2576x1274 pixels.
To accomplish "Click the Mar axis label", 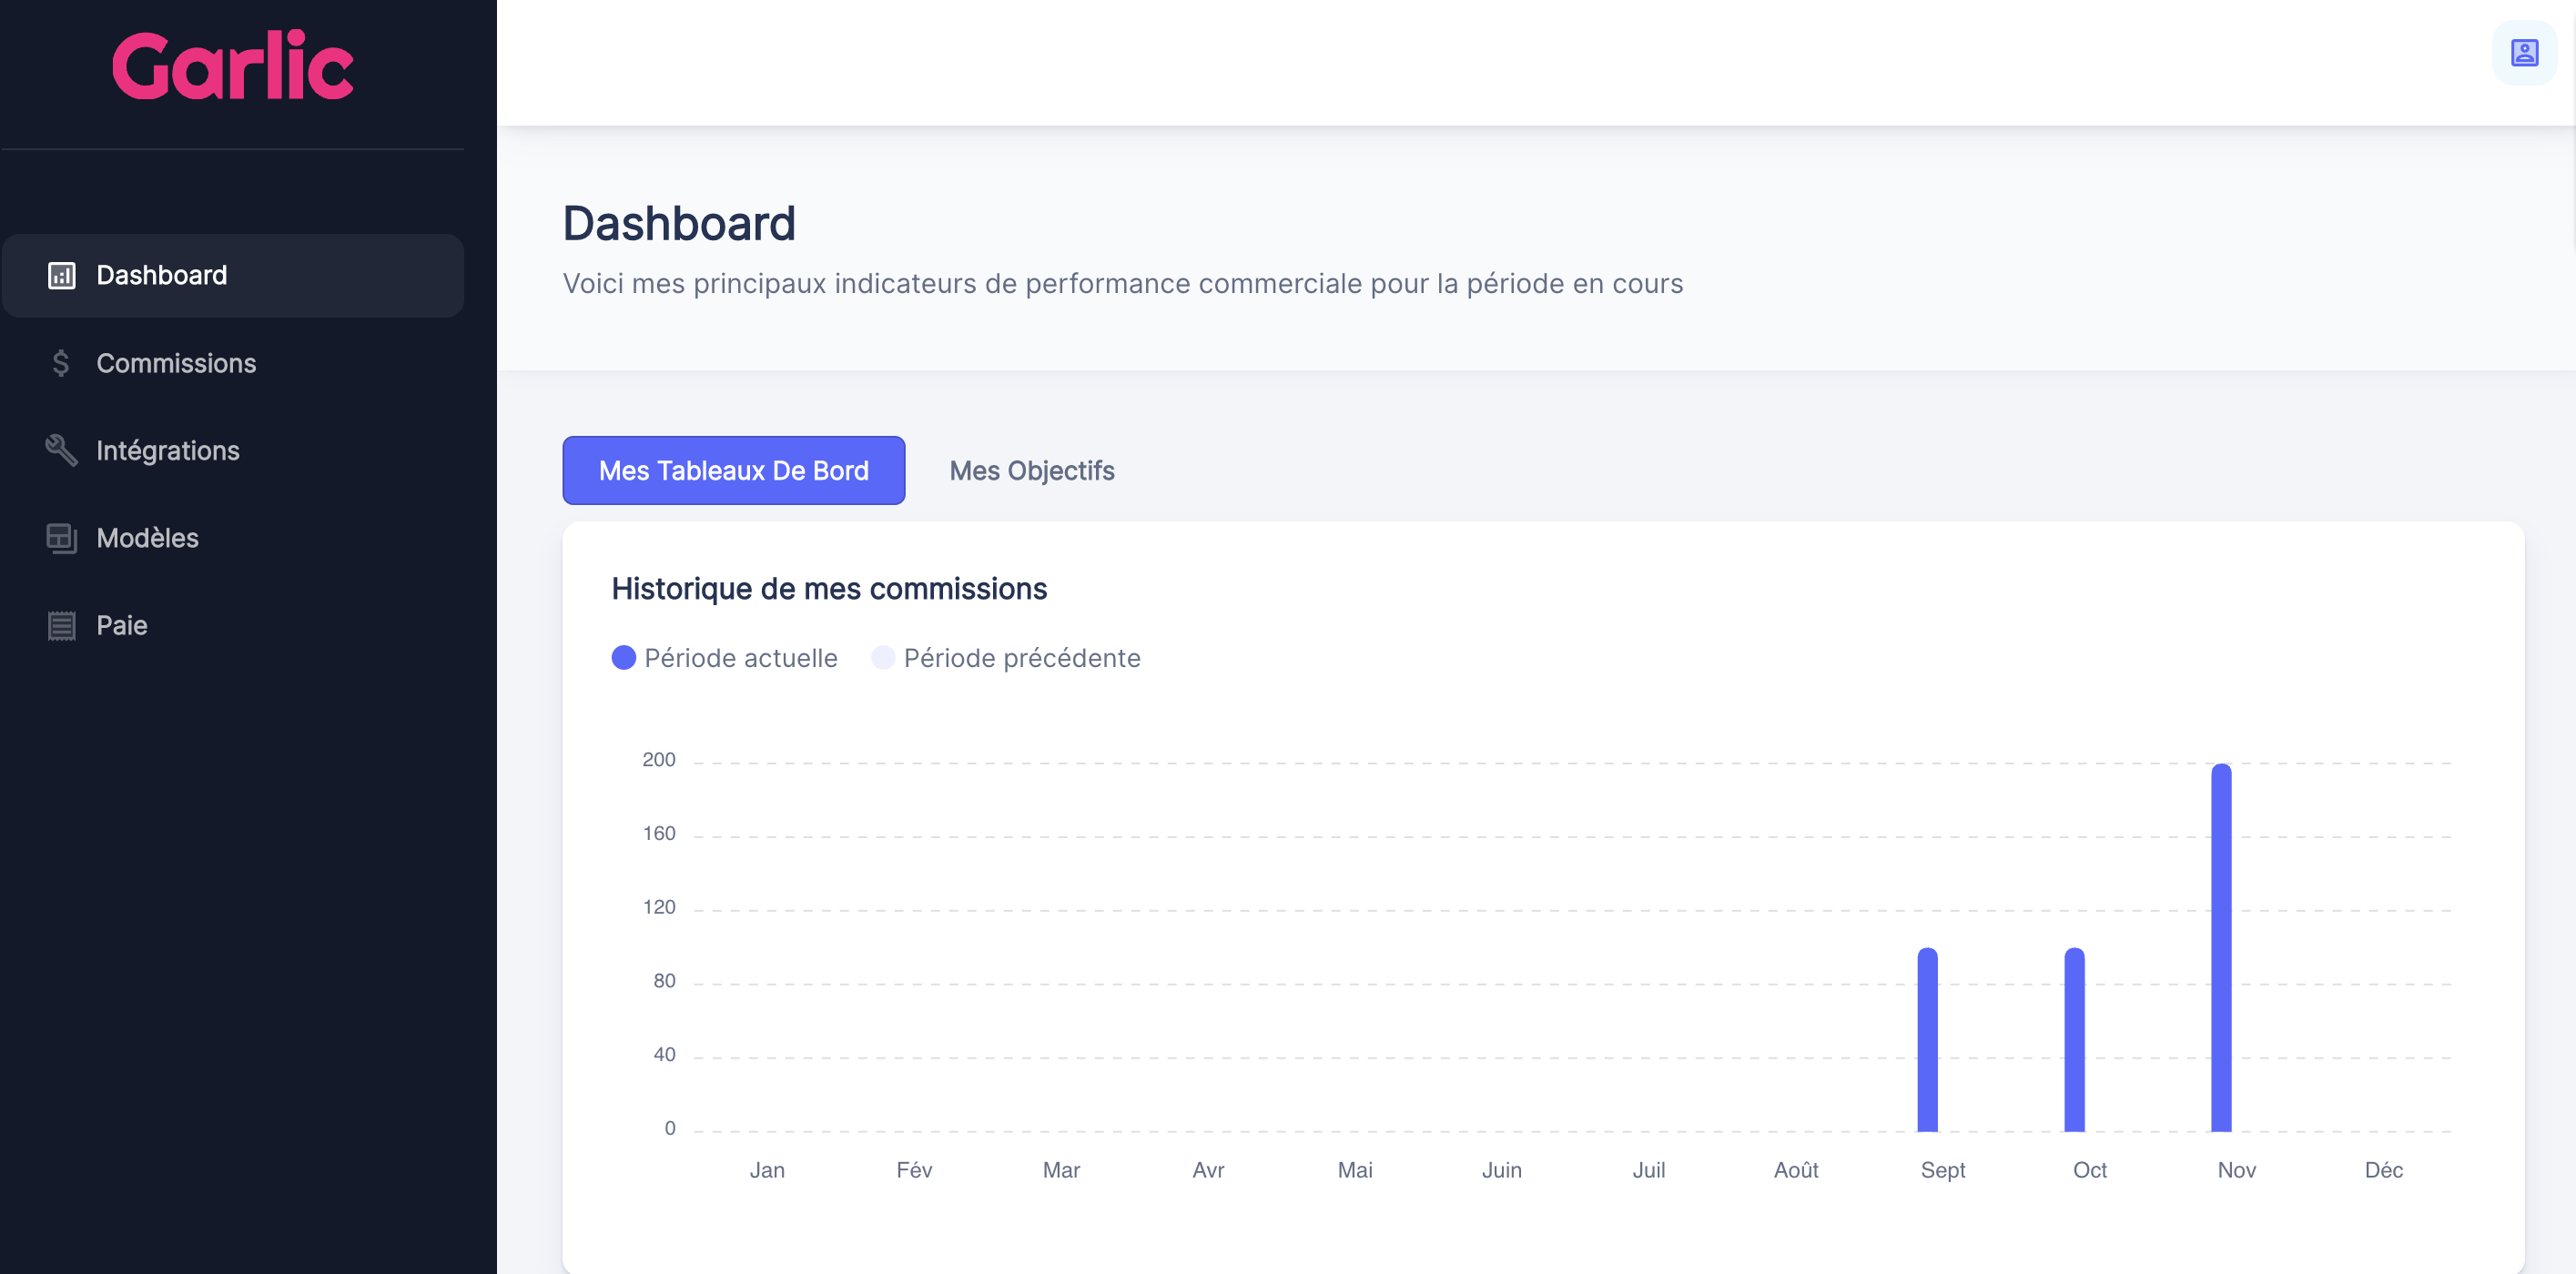I will pos(1061,1169).
